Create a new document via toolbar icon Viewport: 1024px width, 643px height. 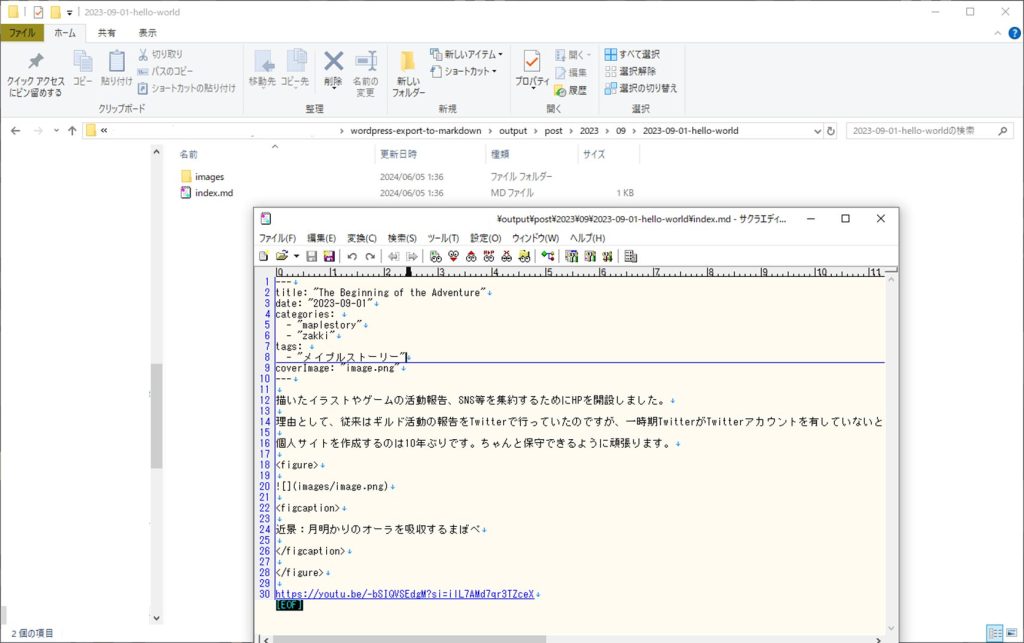[x=264, y=256]
